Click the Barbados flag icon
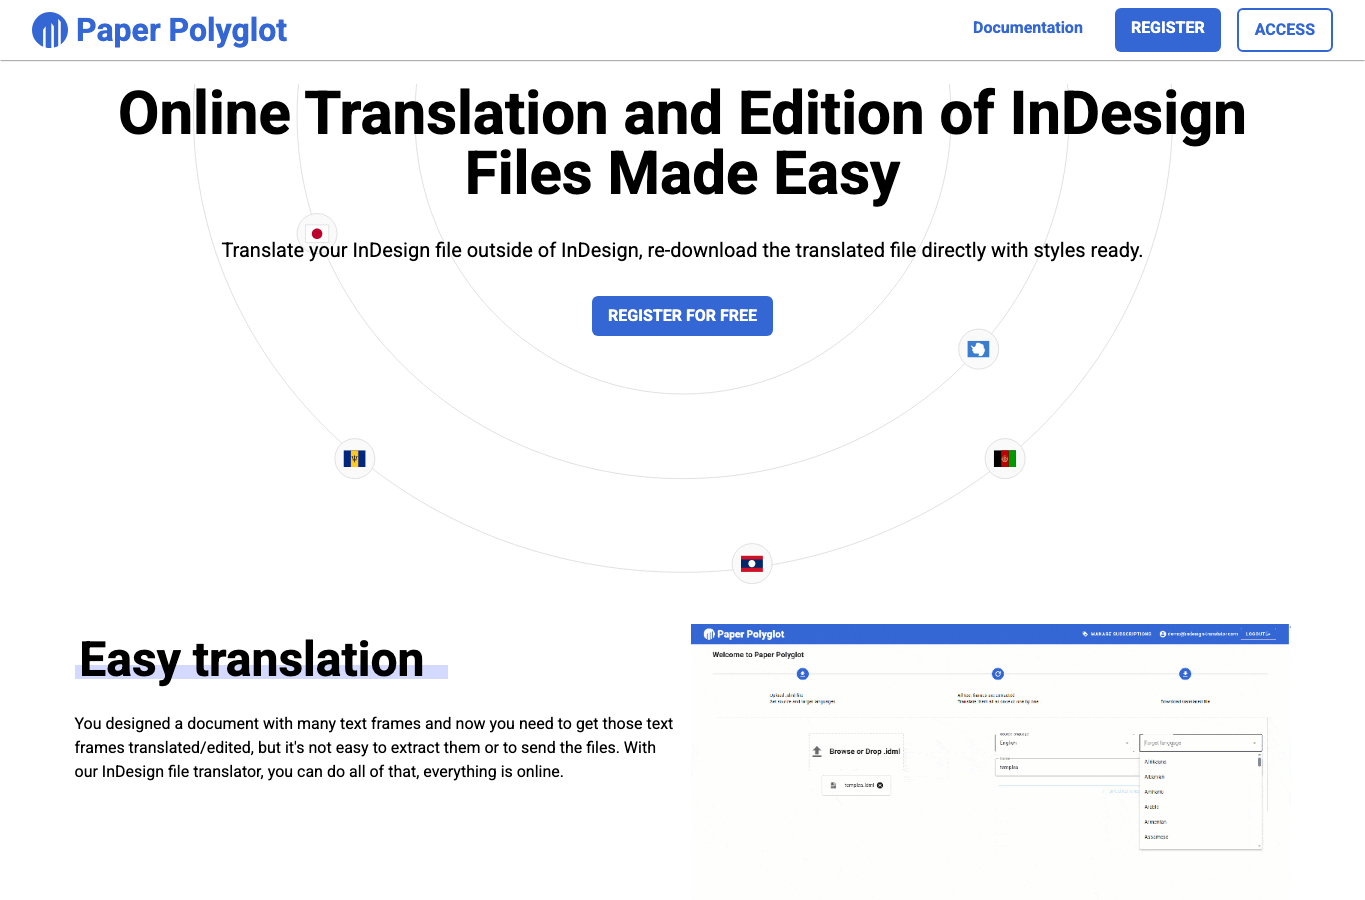 [354, 458]
